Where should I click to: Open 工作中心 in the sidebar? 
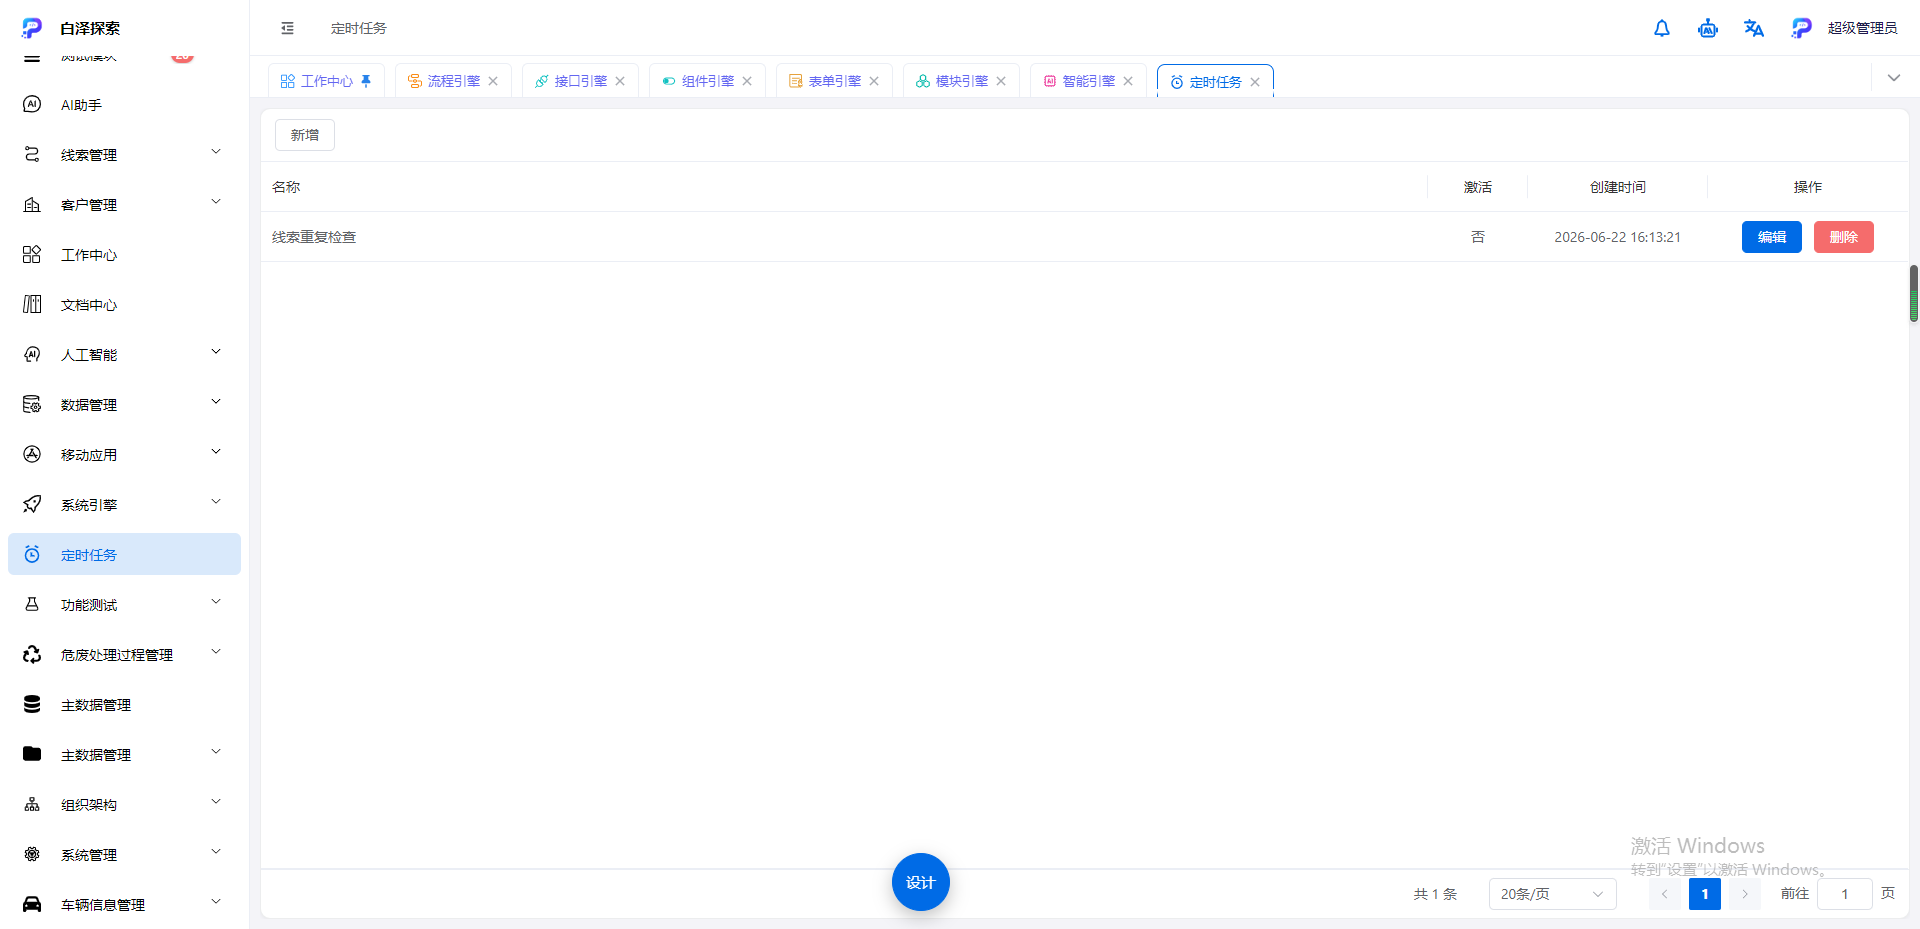click(x=124, y=255)
